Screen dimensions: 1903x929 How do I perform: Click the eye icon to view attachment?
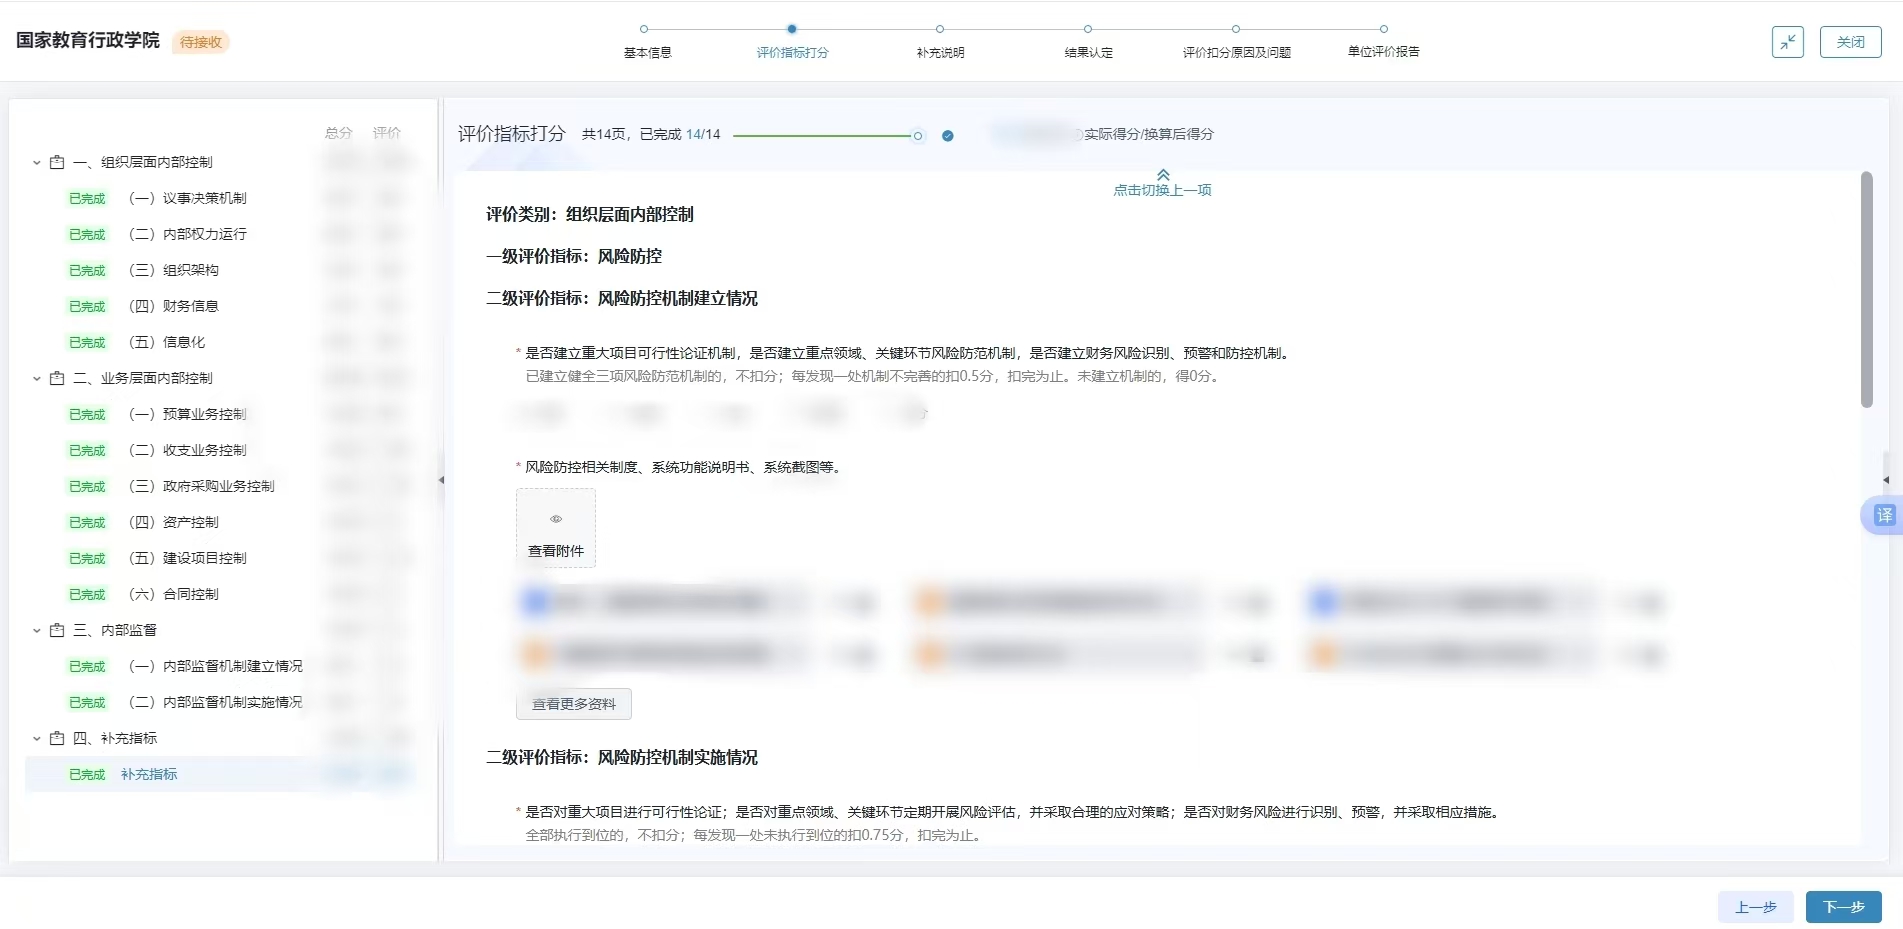point(556,519)
